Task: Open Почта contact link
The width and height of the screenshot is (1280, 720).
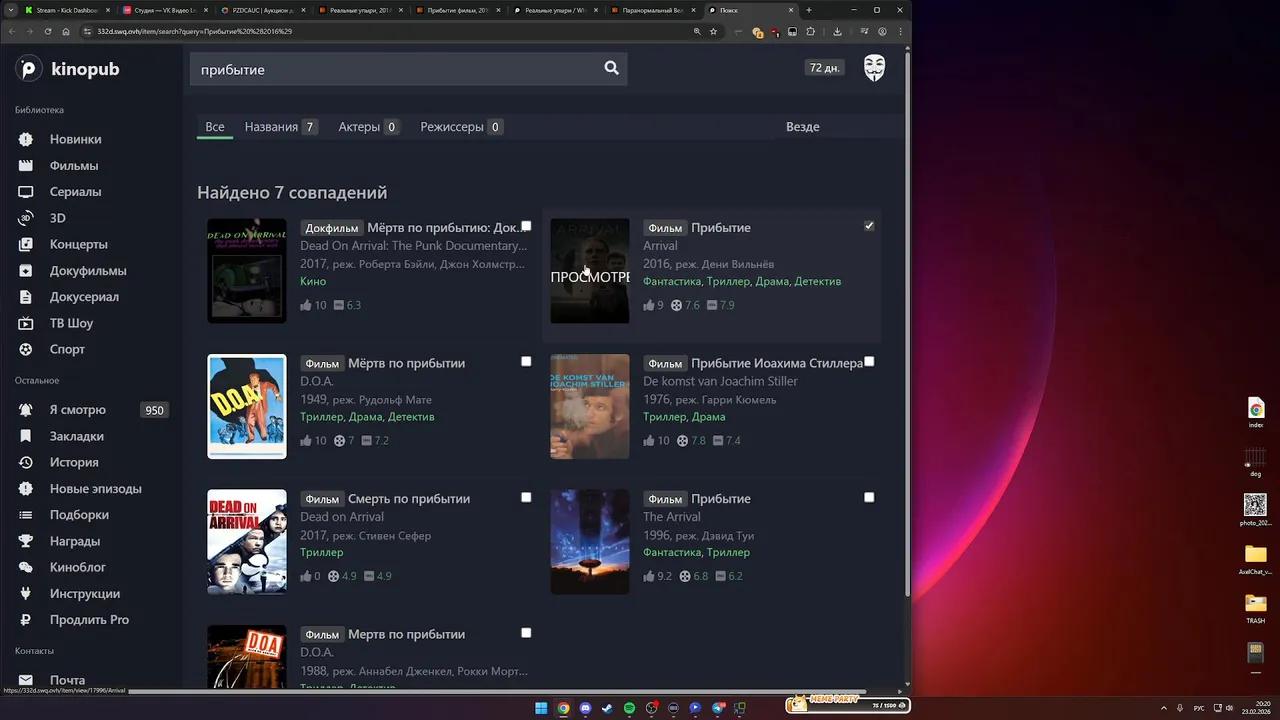Action: tap(67, 679)
